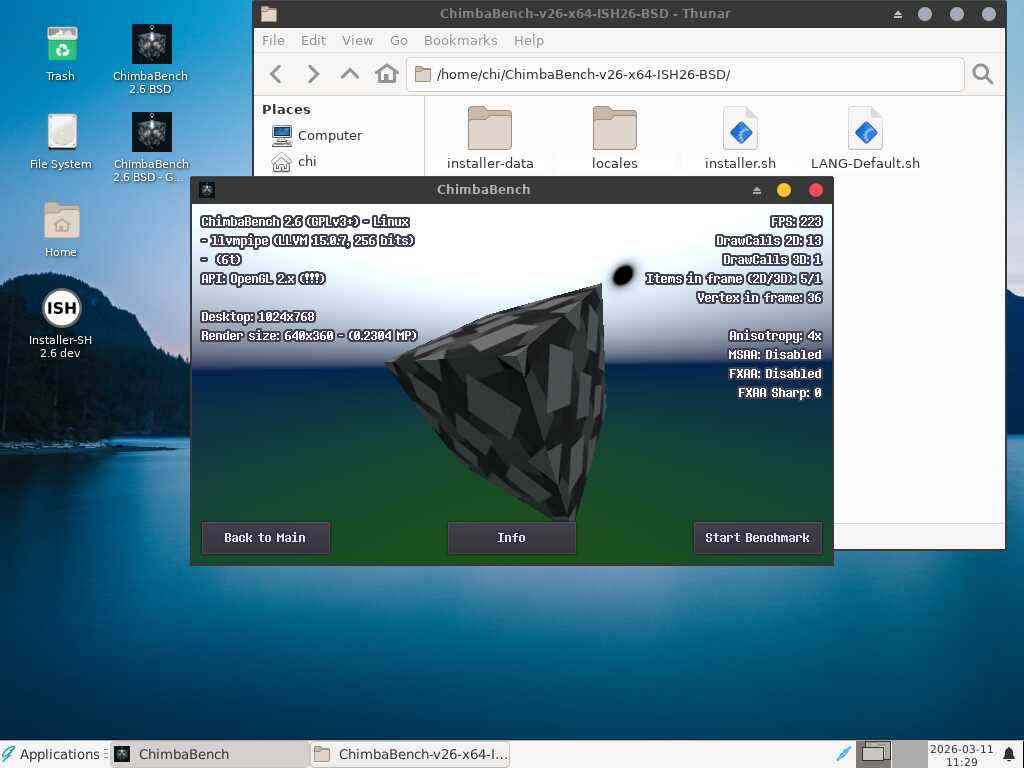Viewport: 1024px width, 768px height.
Task: Select the LANG-Default.sh file
Action: coord(865,138)
